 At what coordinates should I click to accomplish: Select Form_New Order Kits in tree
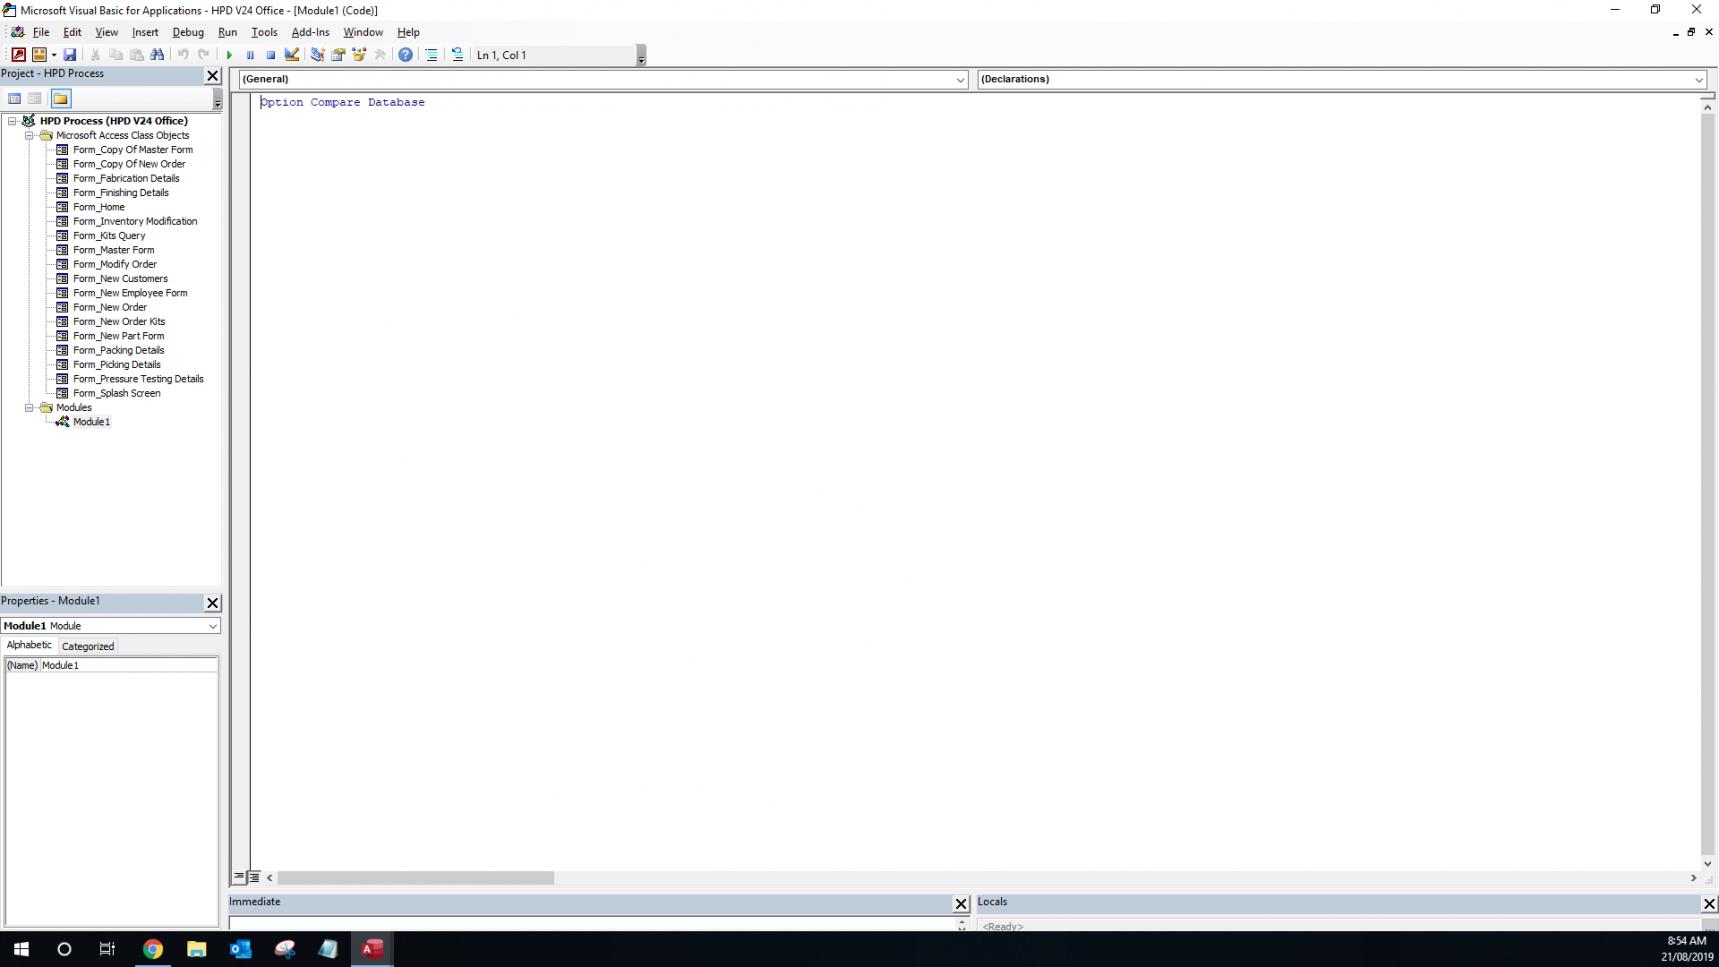point(119,322)
